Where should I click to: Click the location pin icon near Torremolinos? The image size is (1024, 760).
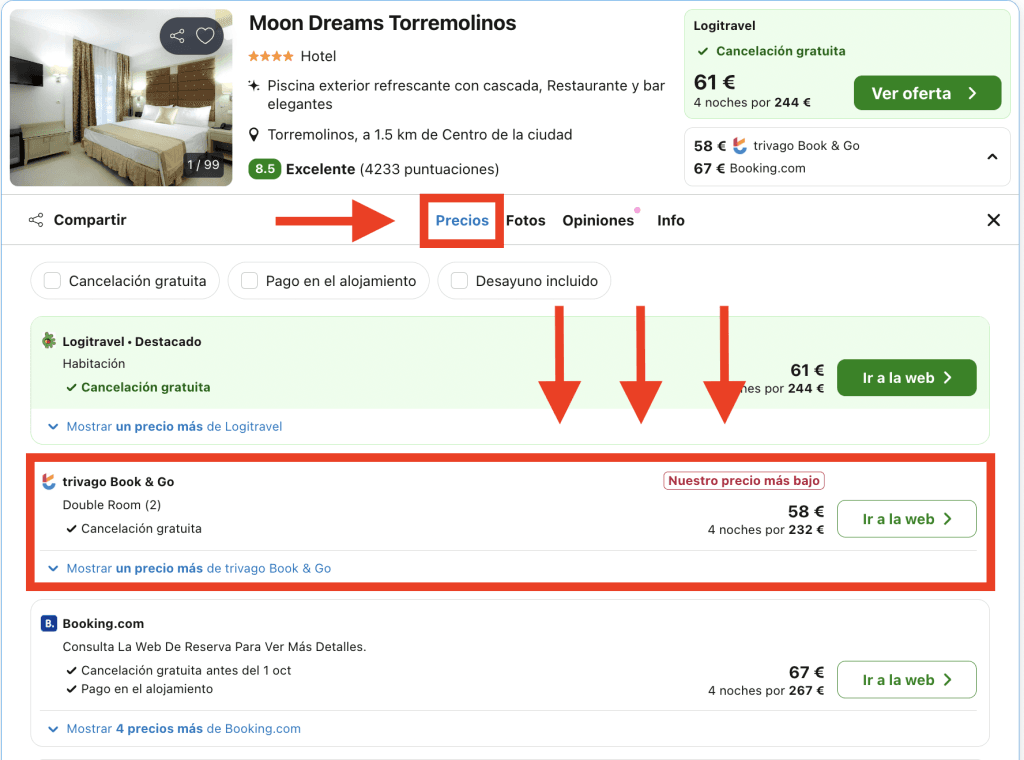(254, 135)
